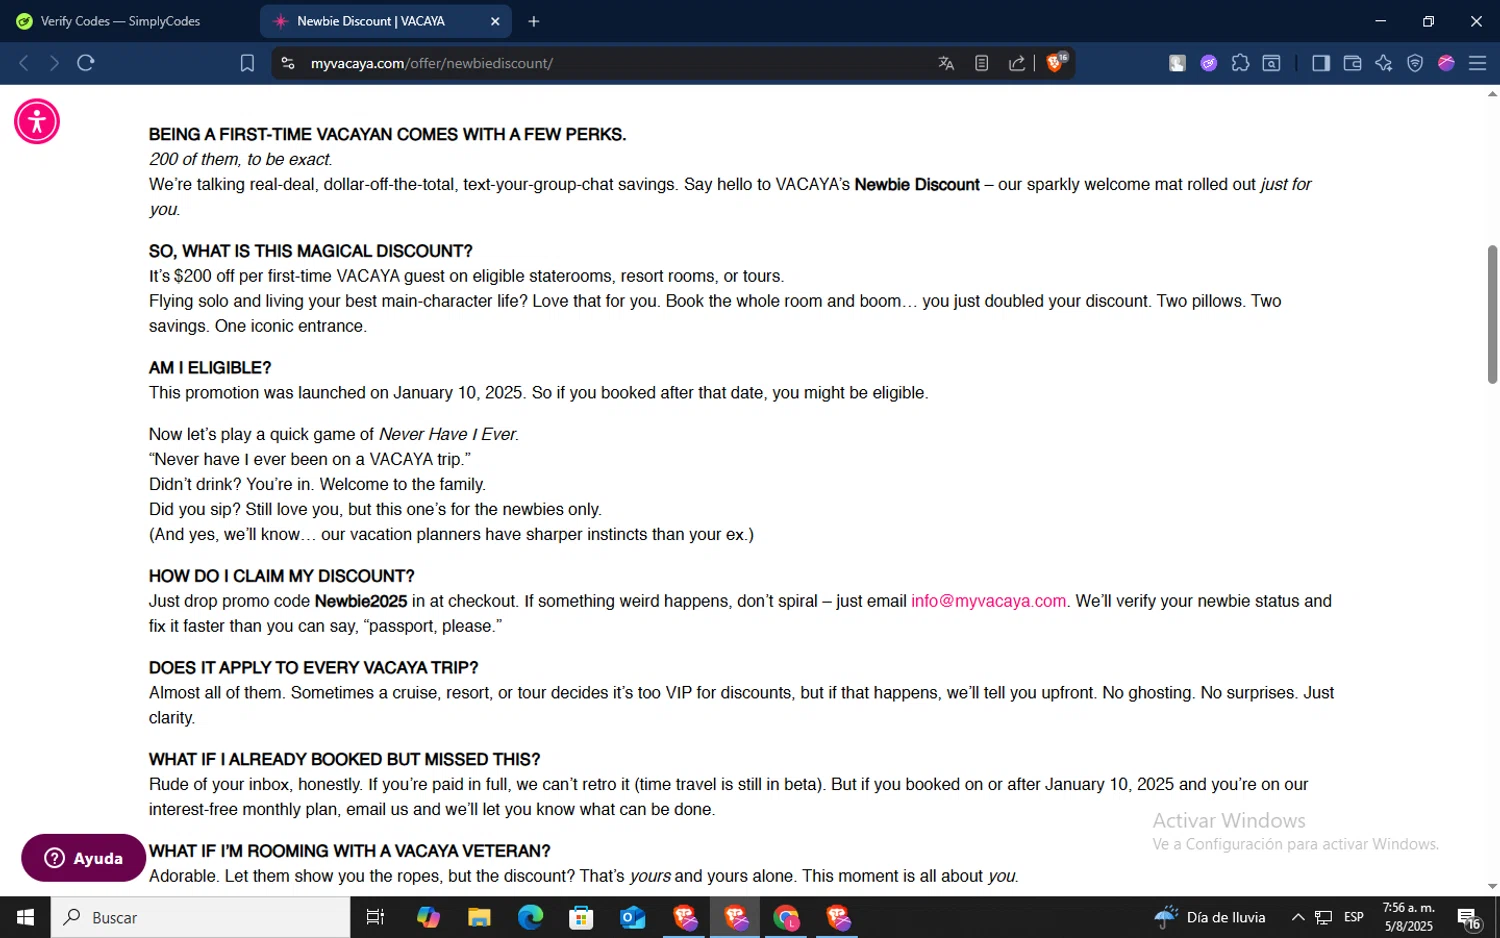Click the scrollbar up arrow

(x=1492, y=94)
